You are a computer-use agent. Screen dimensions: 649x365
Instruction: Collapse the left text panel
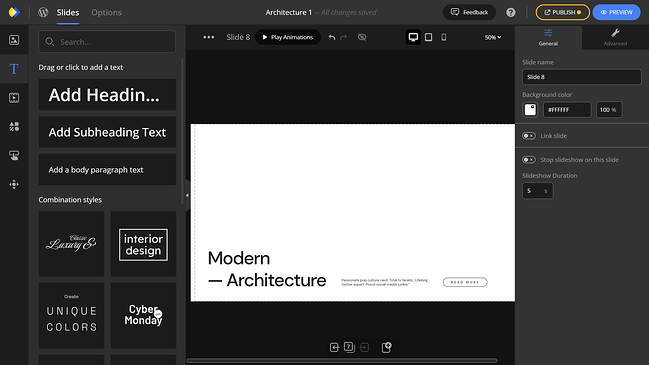coord(187,195)
